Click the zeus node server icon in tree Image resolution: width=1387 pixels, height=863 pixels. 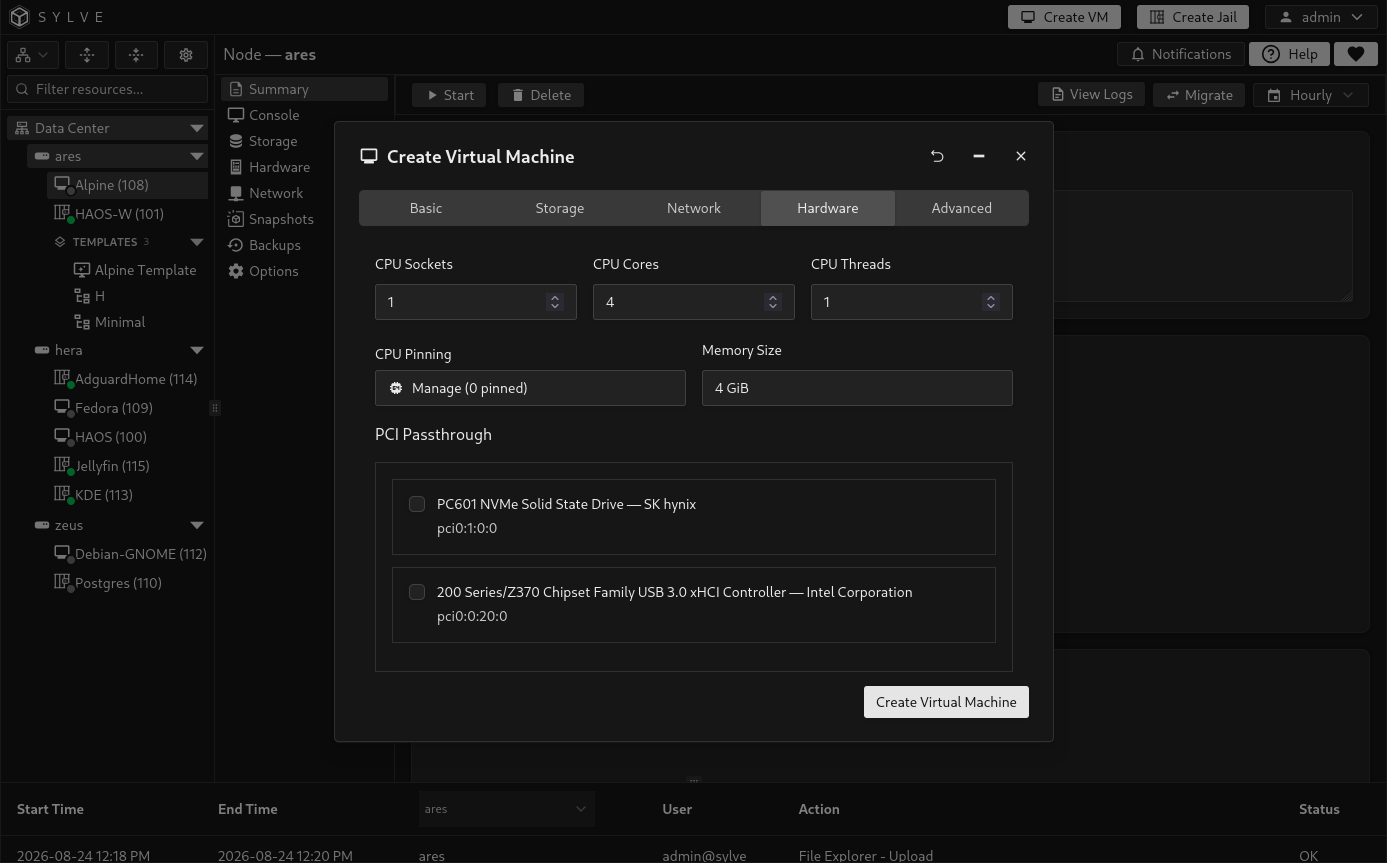click(42, 525)
